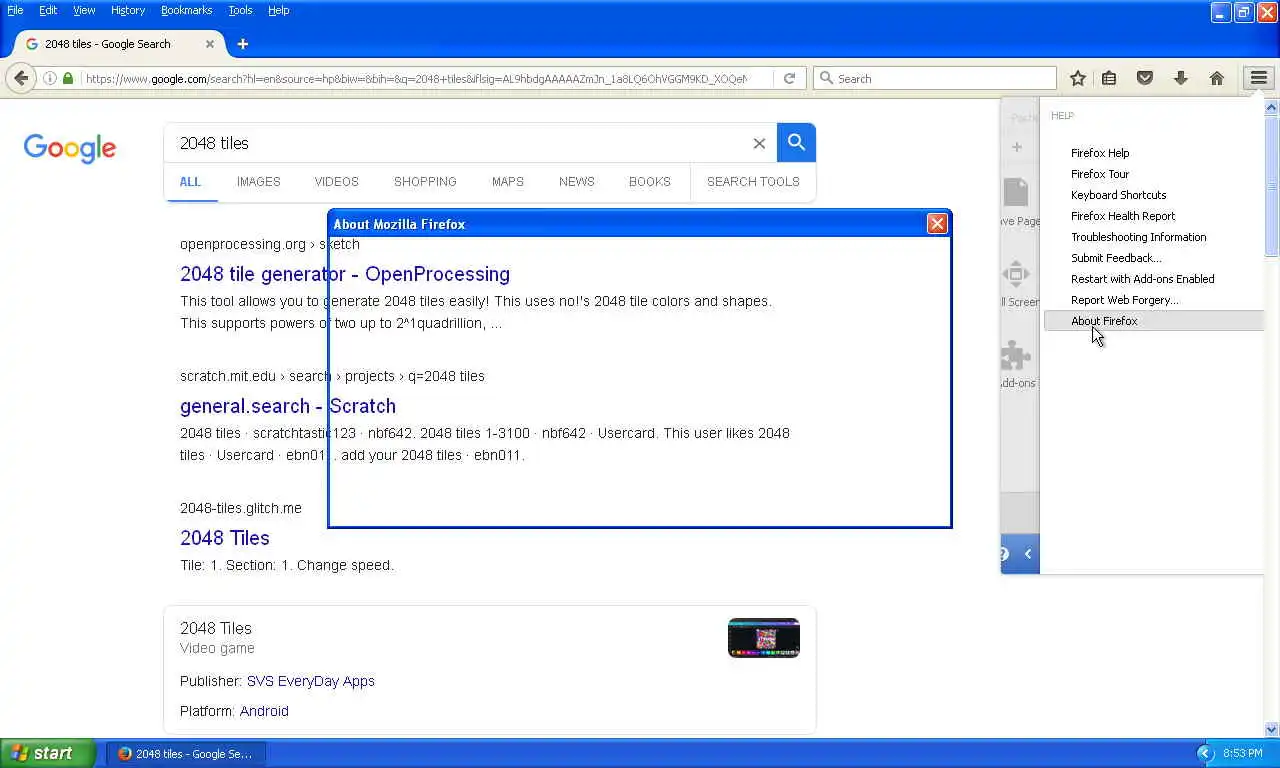
Task: Click the browser URL address field
Action: coord(415,78)
